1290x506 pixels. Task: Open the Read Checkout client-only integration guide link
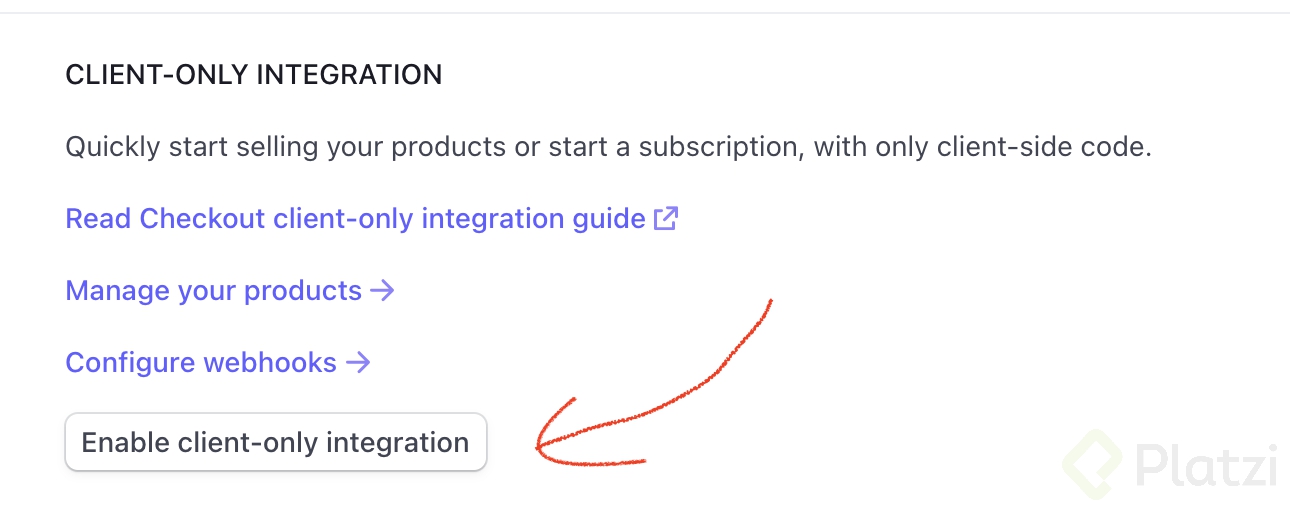point(355,218)
